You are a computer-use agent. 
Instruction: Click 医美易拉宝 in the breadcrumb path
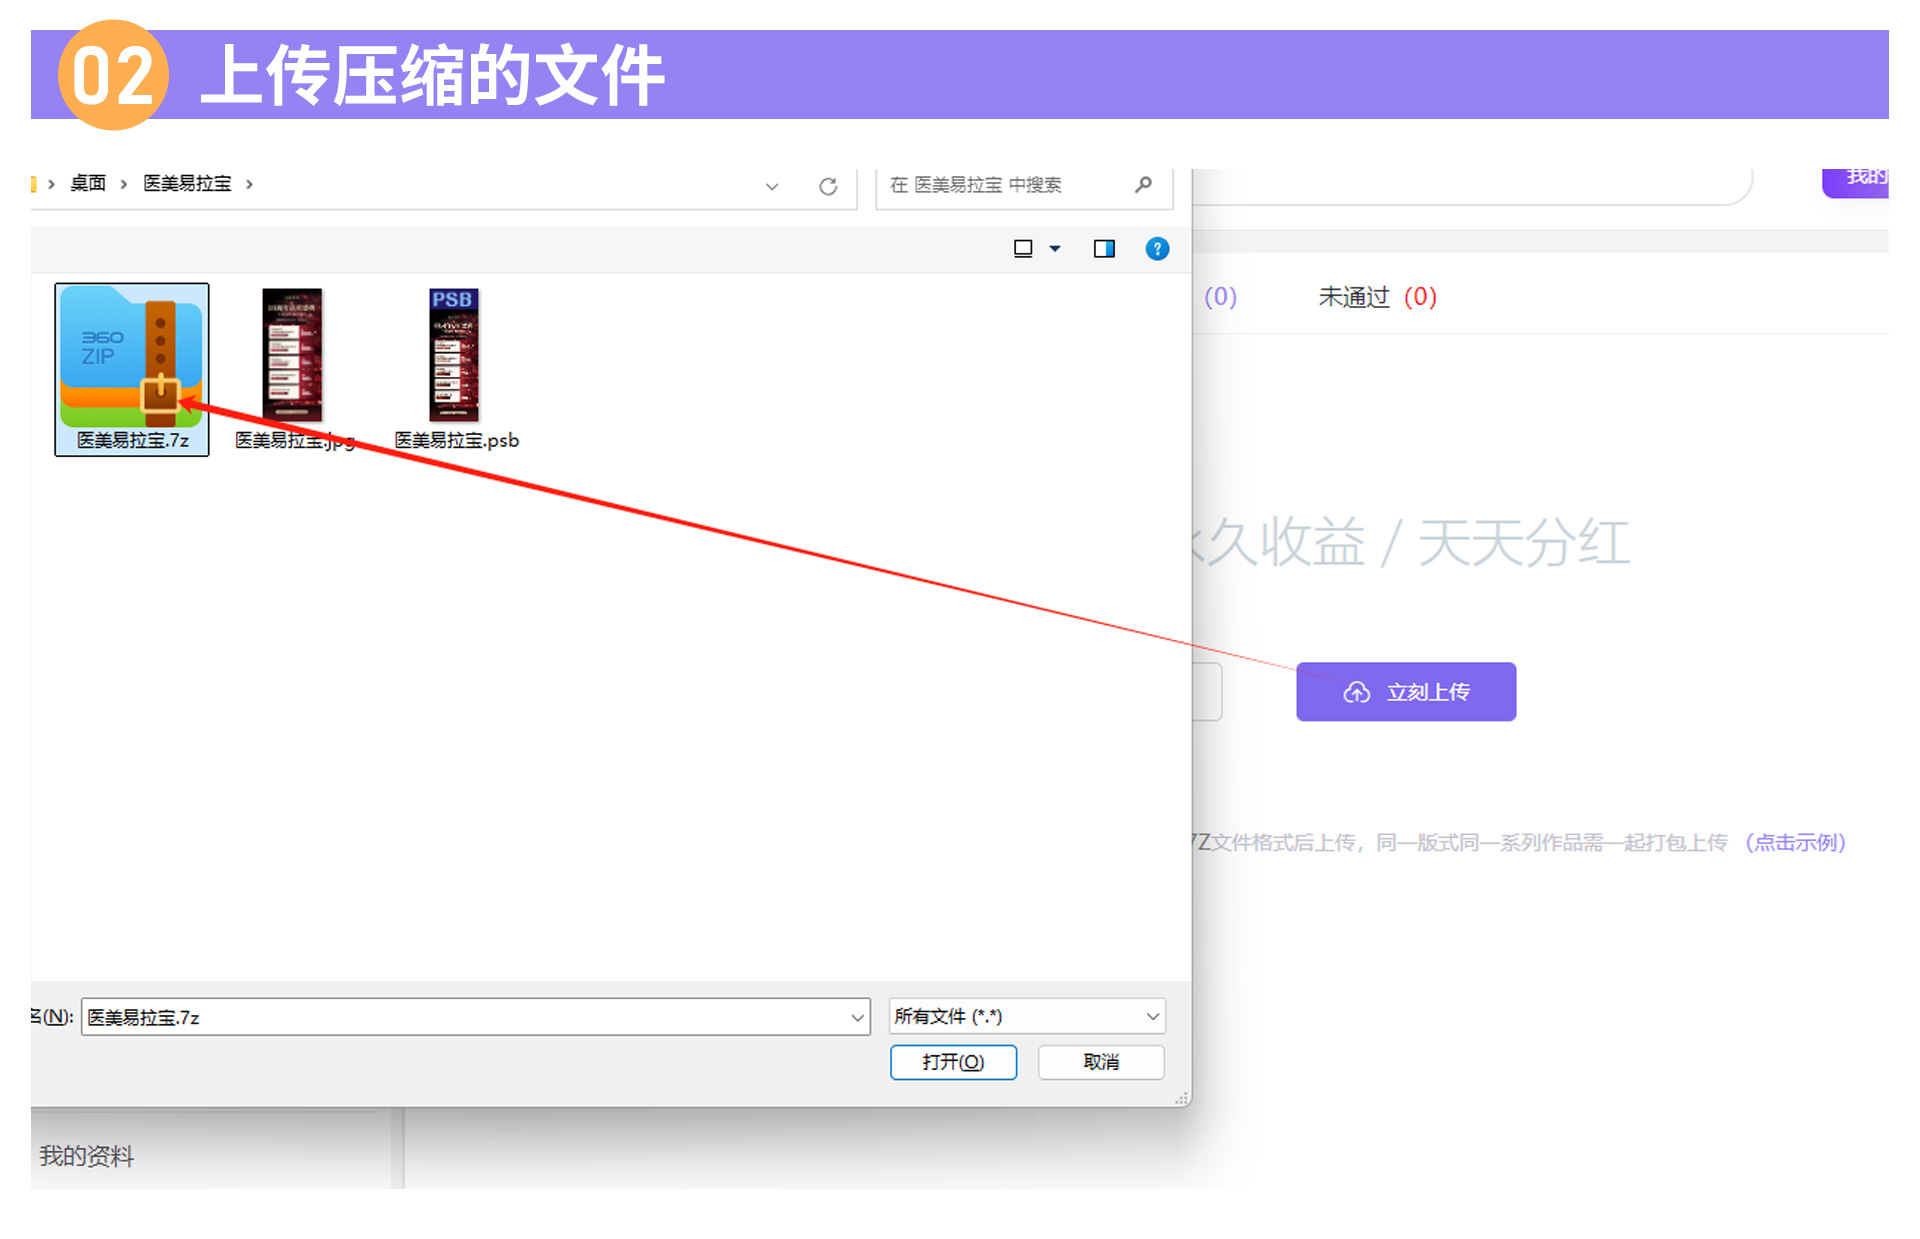[187, 184]
